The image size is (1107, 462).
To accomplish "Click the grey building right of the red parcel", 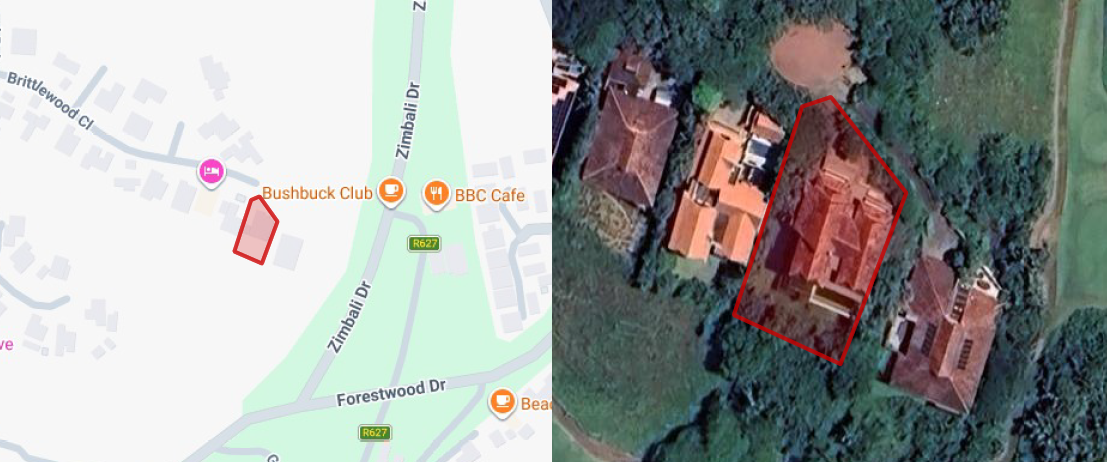I will 288,252.
